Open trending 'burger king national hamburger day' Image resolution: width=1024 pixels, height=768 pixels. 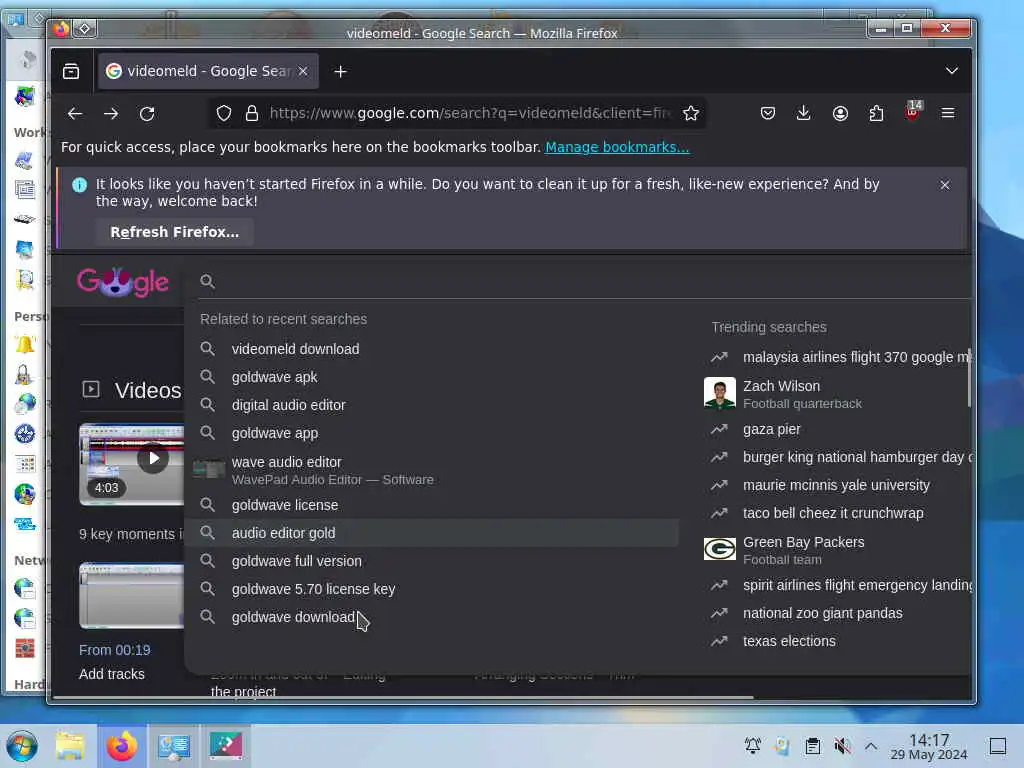(x=839, y=457)
